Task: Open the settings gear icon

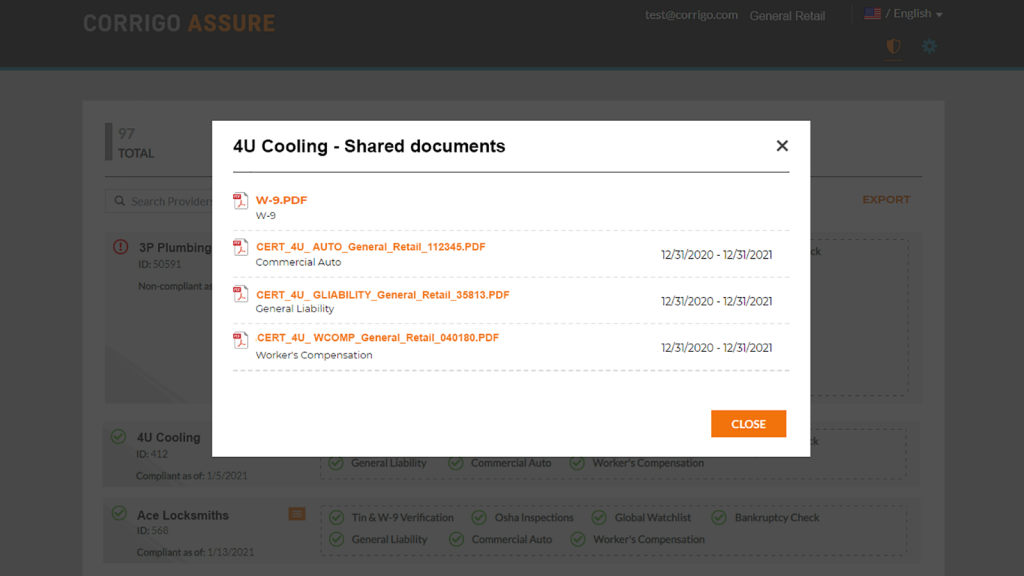Action: (929, 46)
